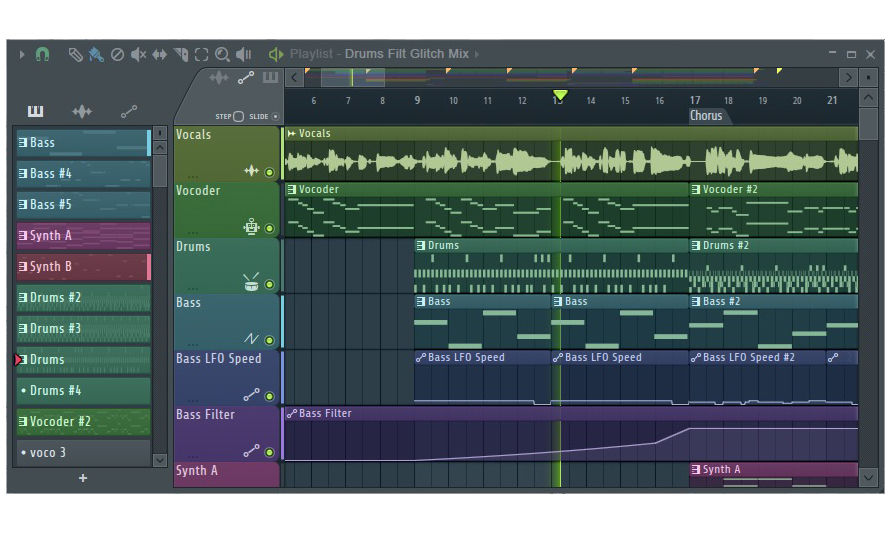This screenshot has height=534, width=890.
Task: Open the Bass #2 clip menu
Action: 696,301
